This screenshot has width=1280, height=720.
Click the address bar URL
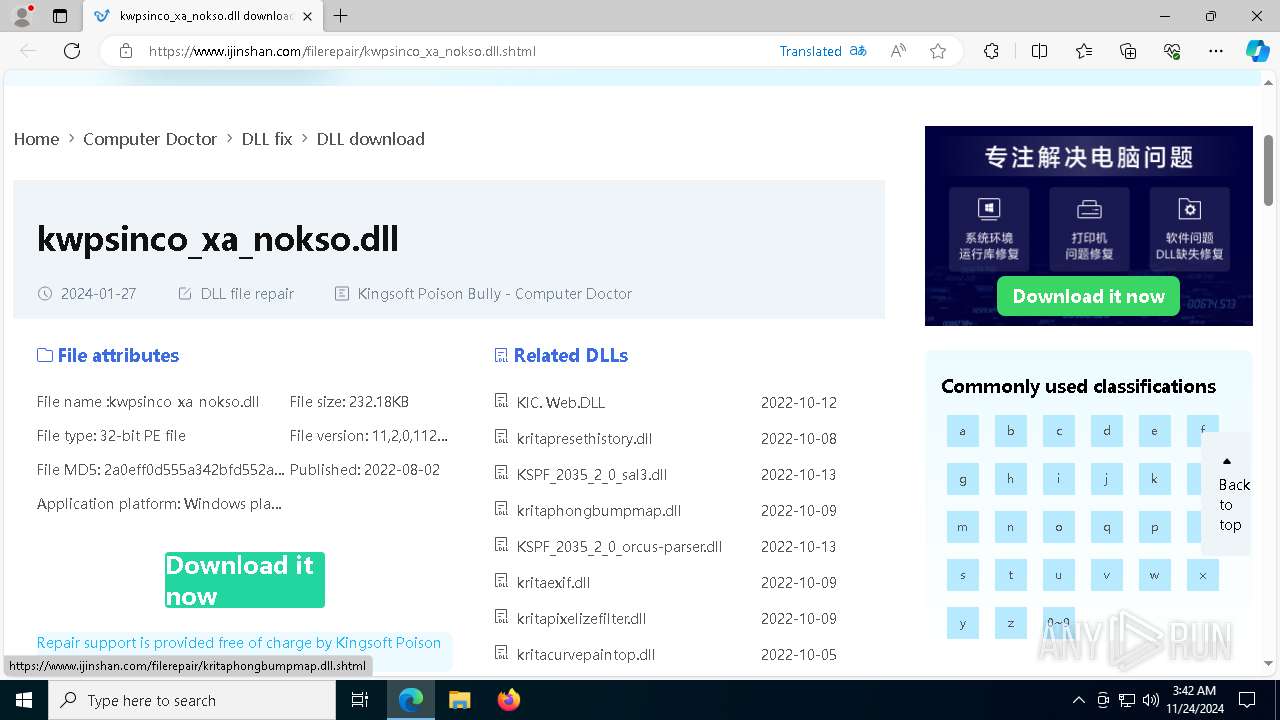point(342,51)
